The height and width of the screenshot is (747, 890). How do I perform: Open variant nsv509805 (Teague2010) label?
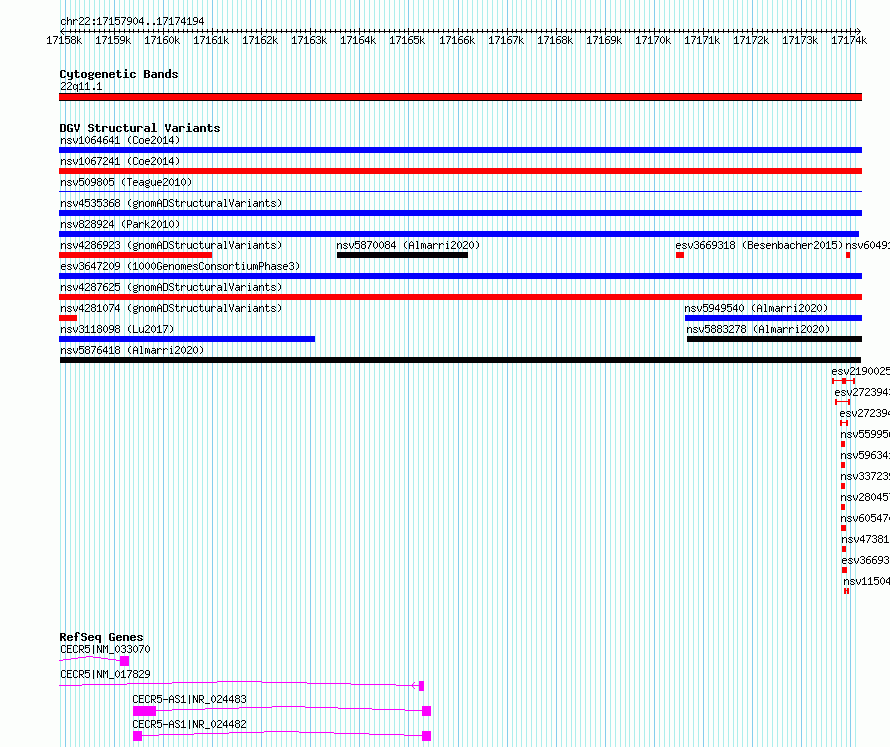tap(126, 182)
